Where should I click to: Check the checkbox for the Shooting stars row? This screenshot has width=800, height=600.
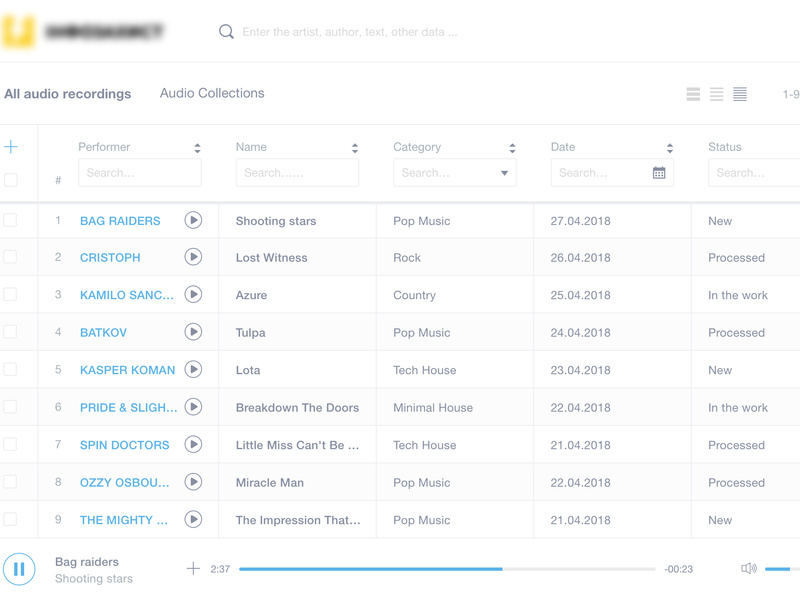click(x=12, y=219)
